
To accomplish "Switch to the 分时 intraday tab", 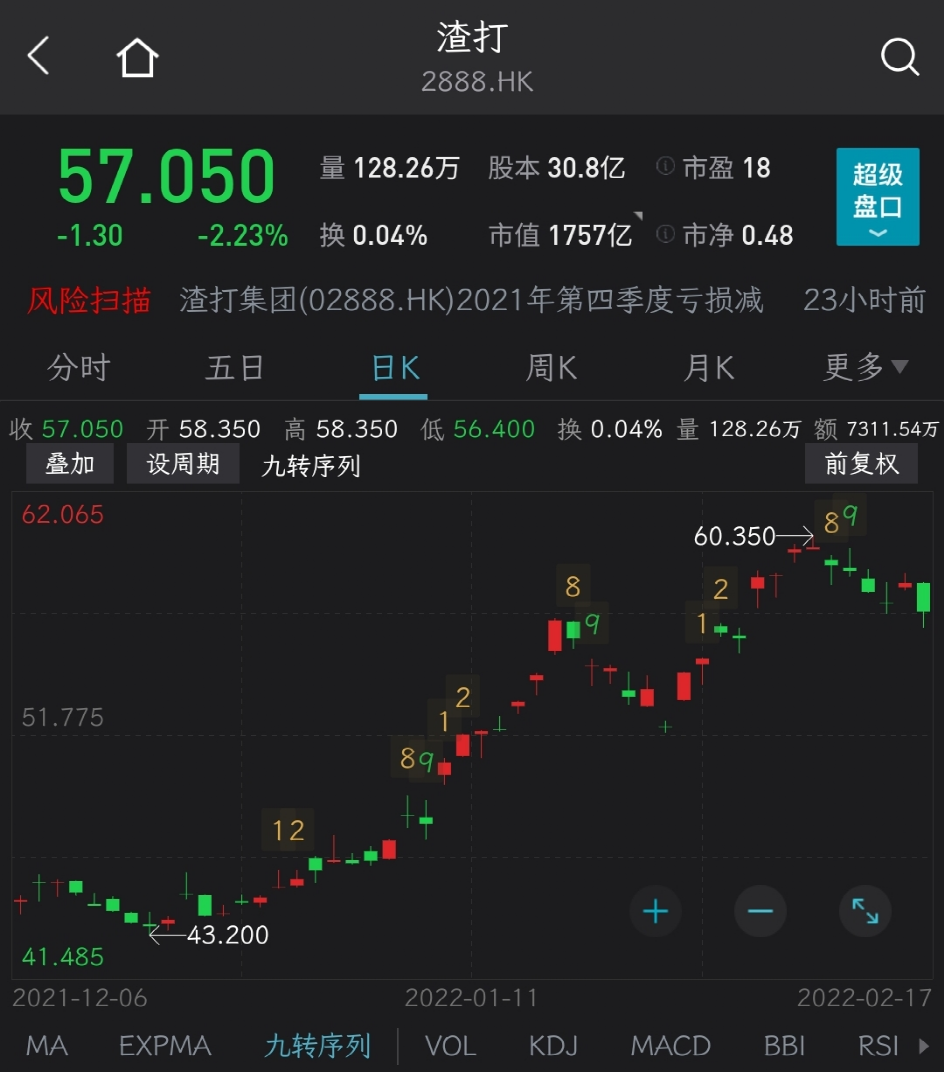I will (x=76, y=368).
